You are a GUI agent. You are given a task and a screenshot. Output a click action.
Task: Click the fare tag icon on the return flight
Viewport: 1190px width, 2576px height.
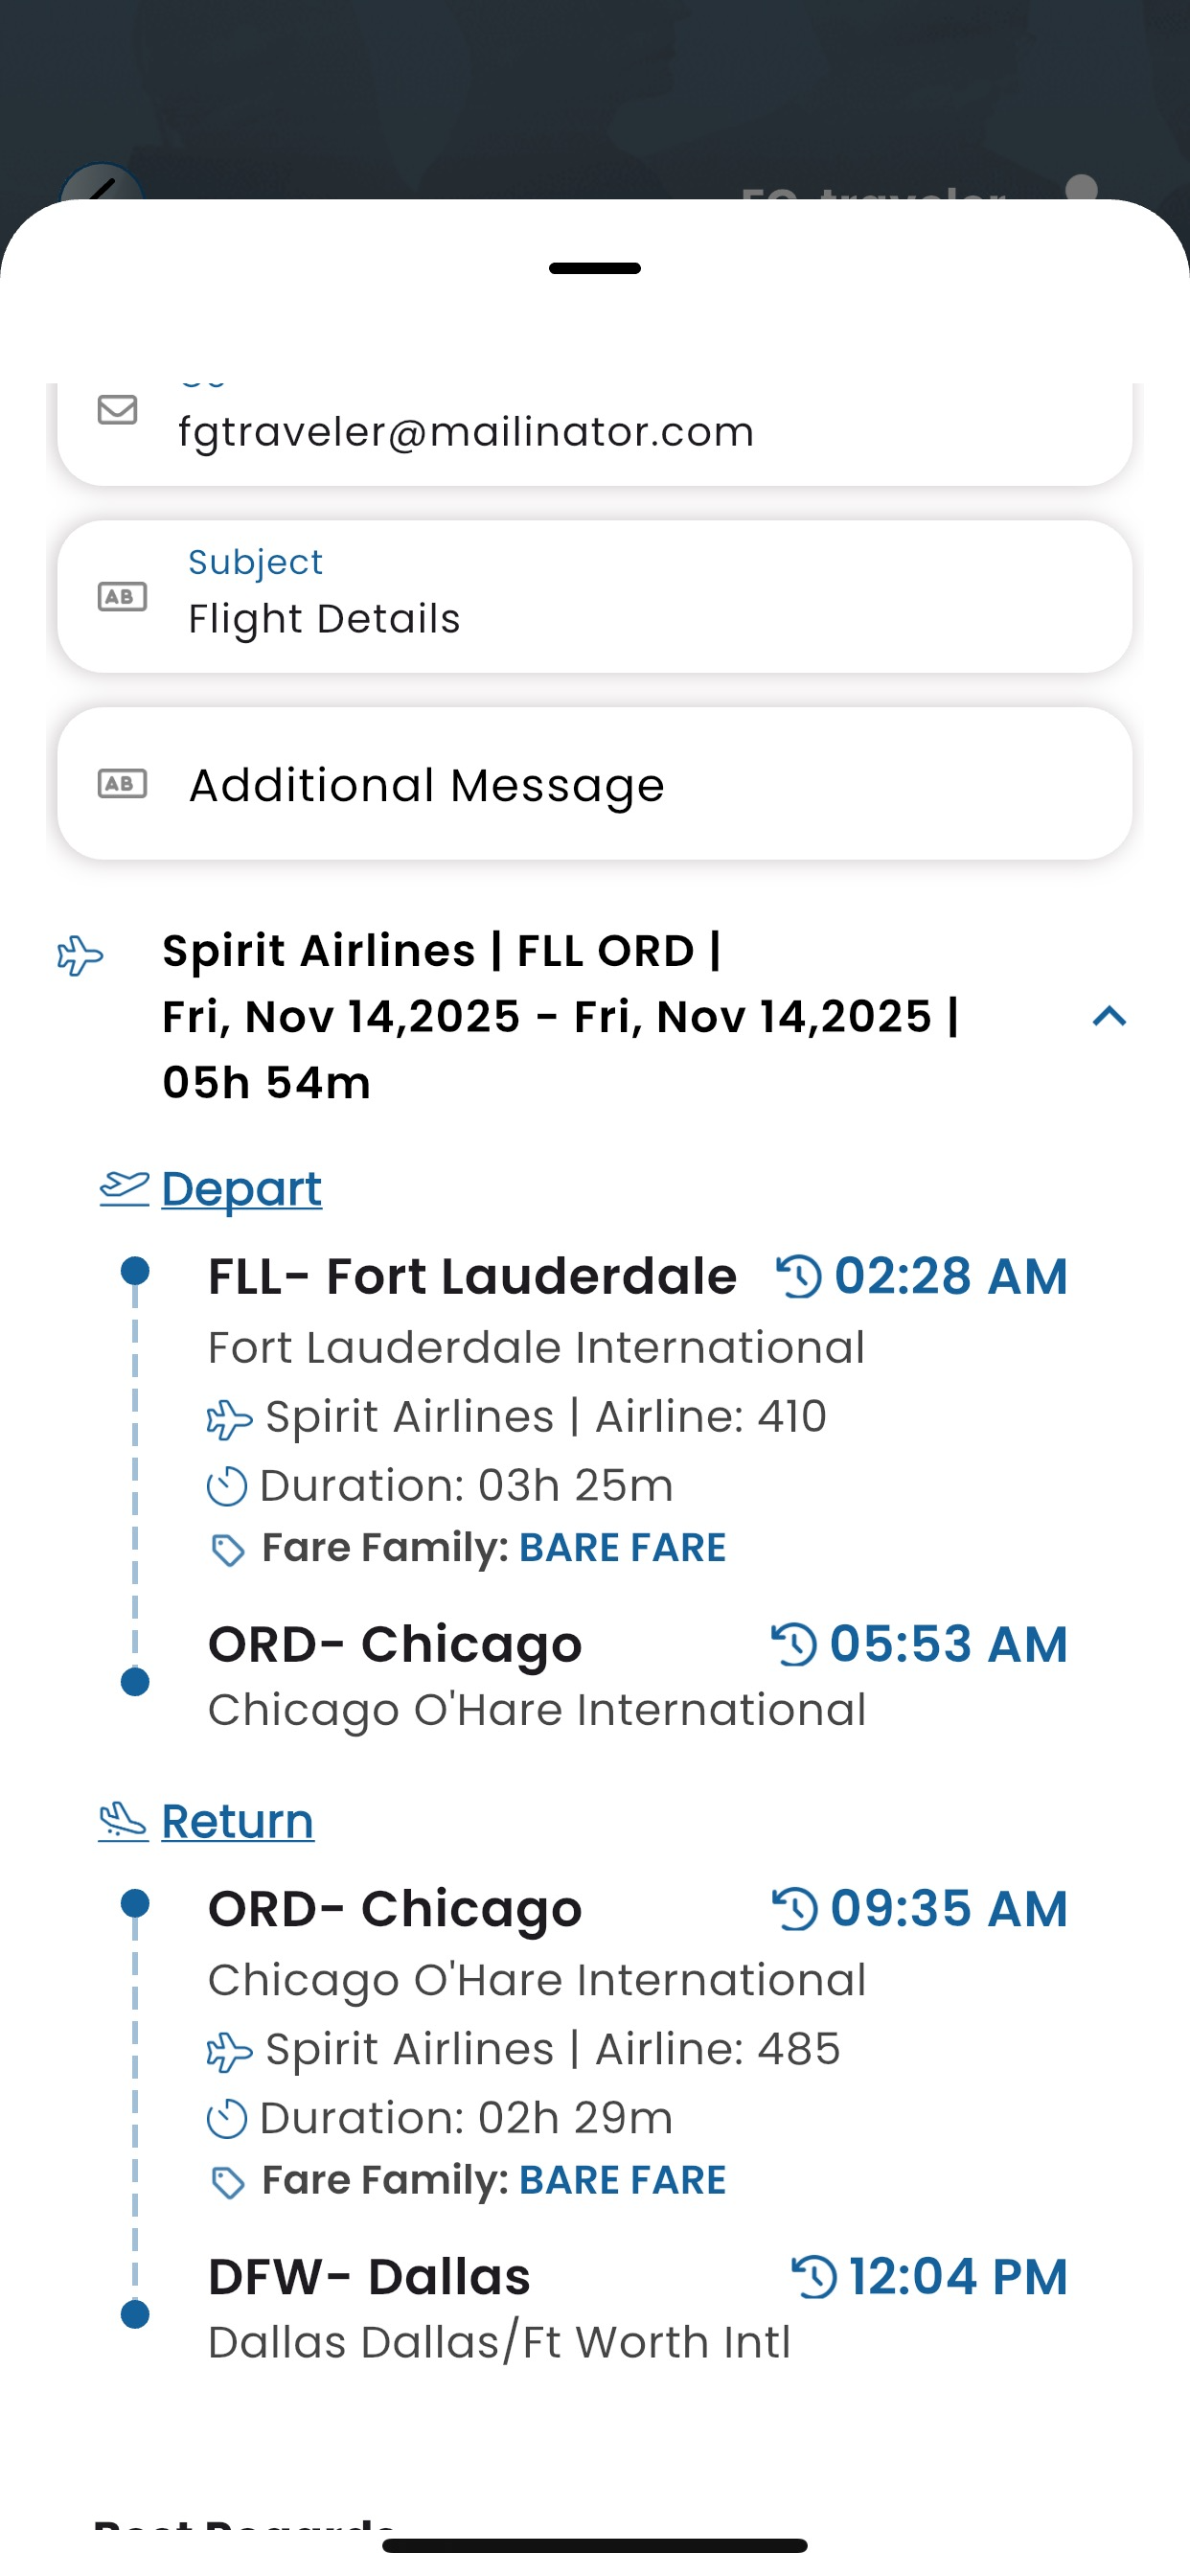click(x=228, y=2183)
